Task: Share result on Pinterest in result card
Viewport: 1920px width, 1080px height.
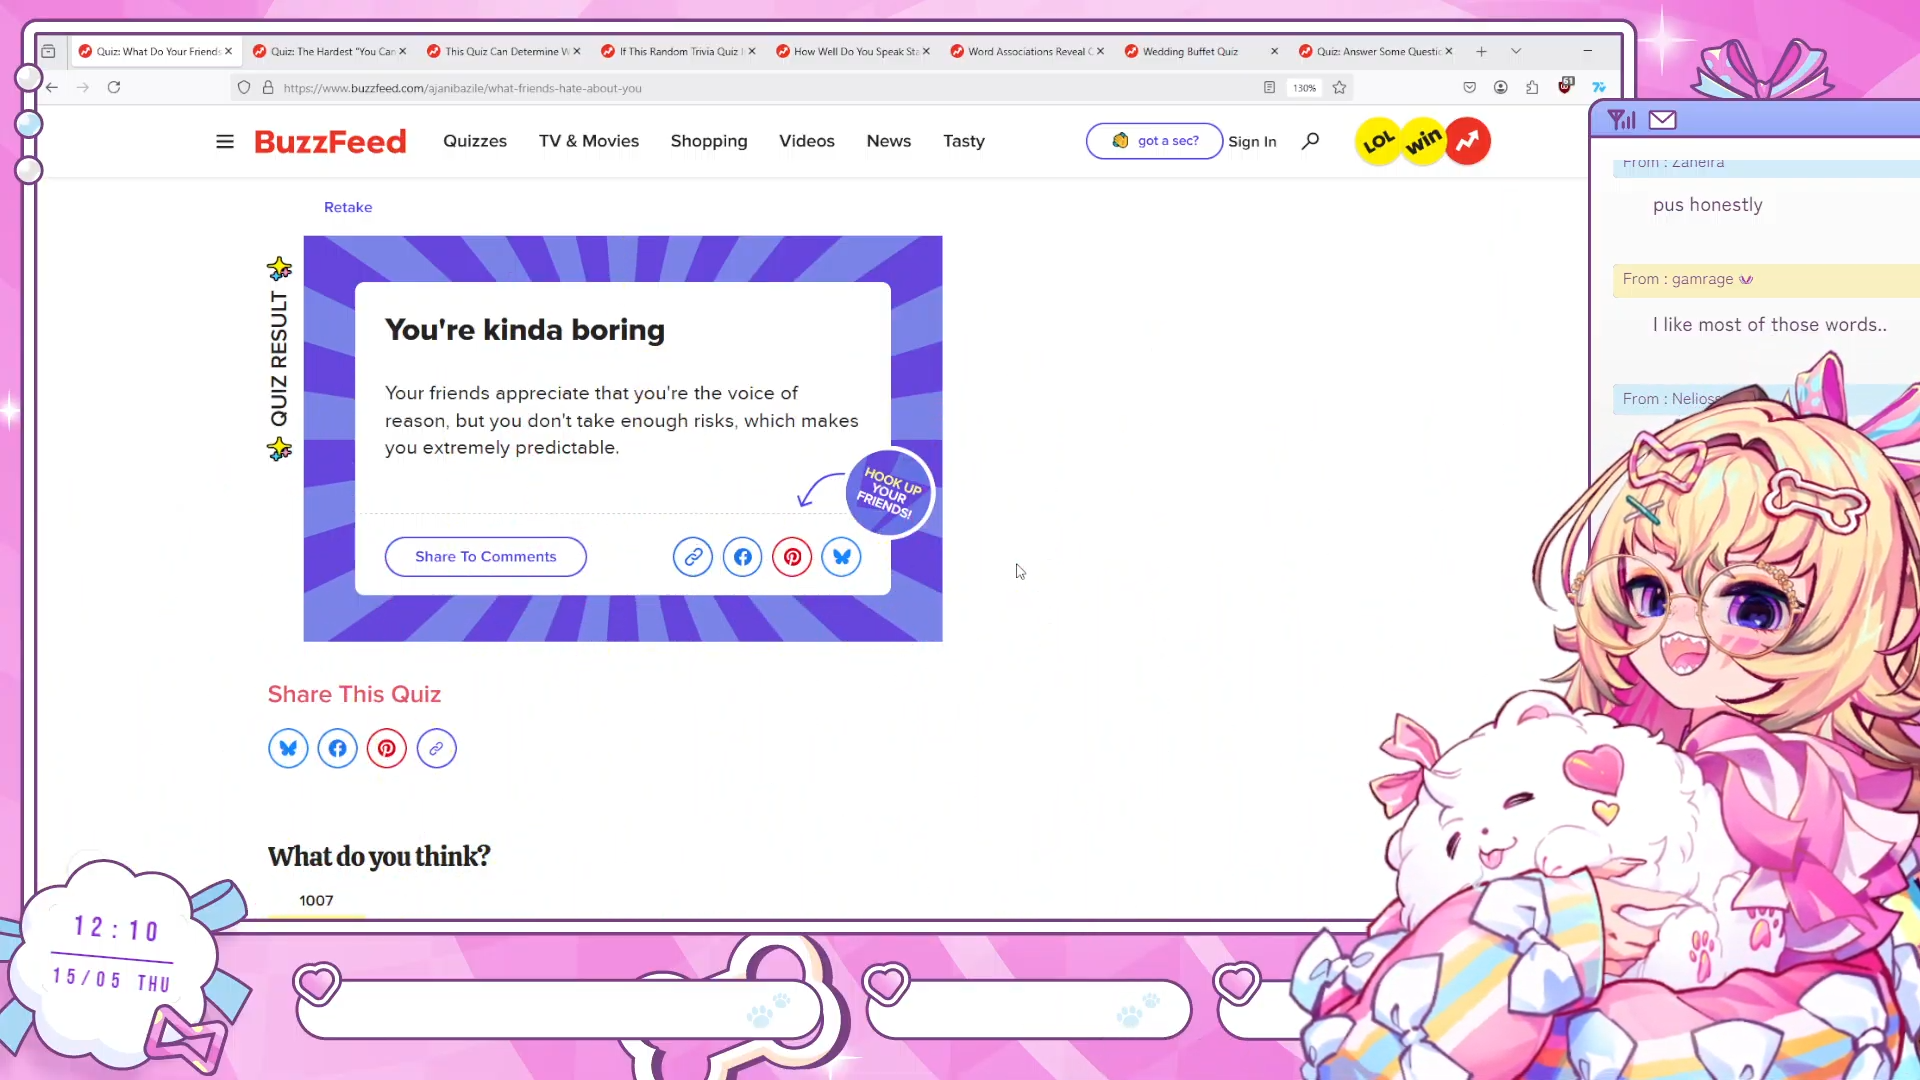Action: tap(792, 557)
